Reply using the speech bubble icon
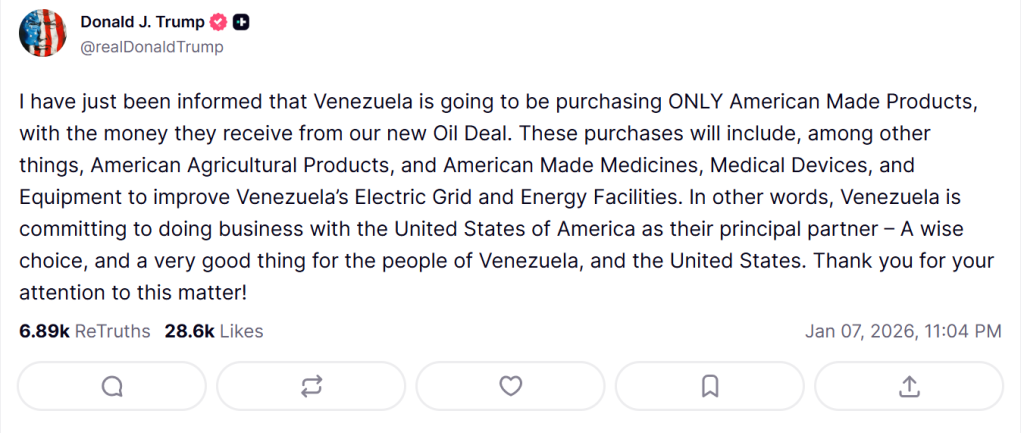Viewport: 1024px width, 433px height. tap(112, 386)
